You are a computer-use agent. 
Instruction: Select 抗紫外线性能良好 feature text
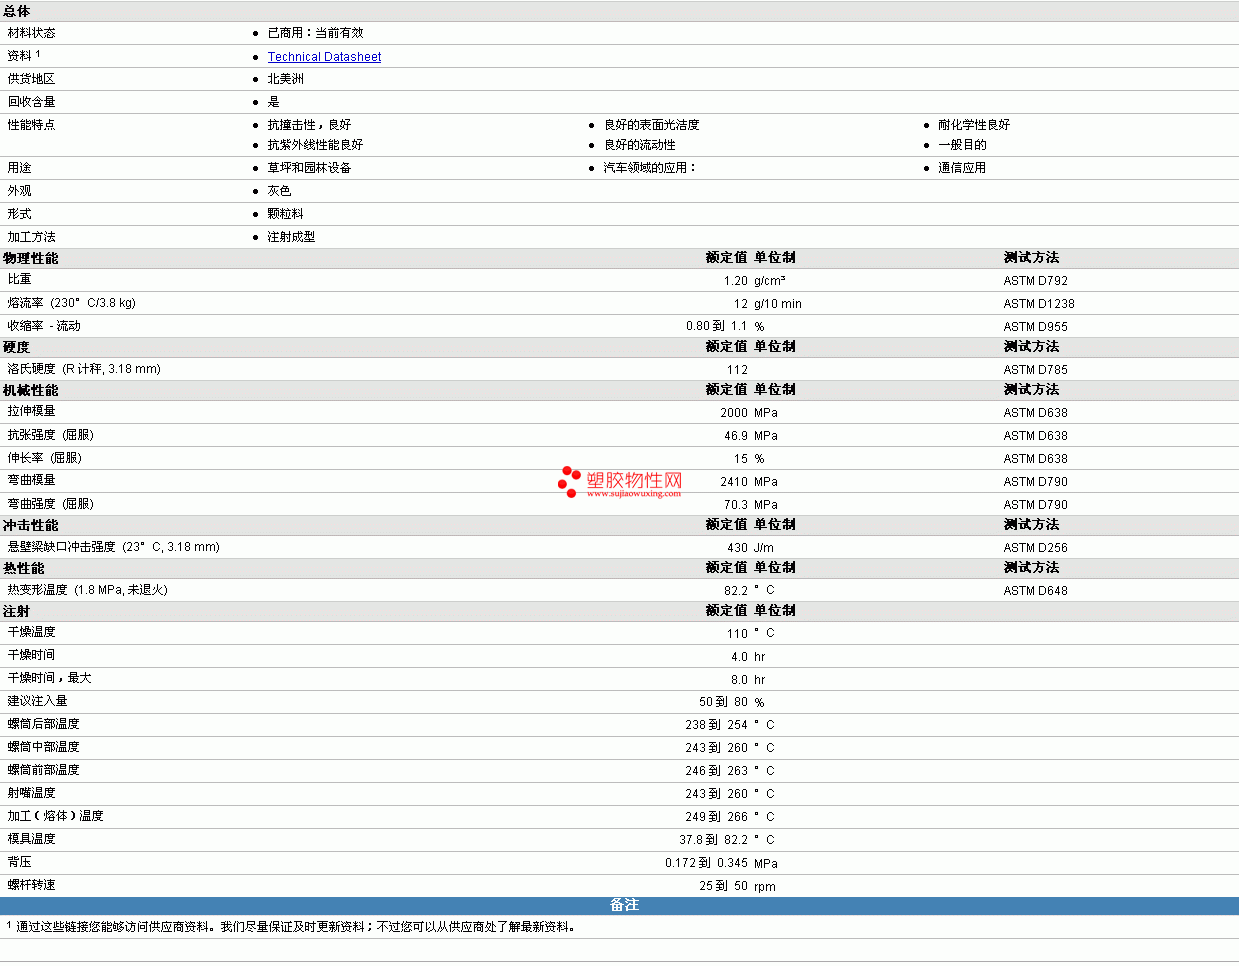coord(315,145)
